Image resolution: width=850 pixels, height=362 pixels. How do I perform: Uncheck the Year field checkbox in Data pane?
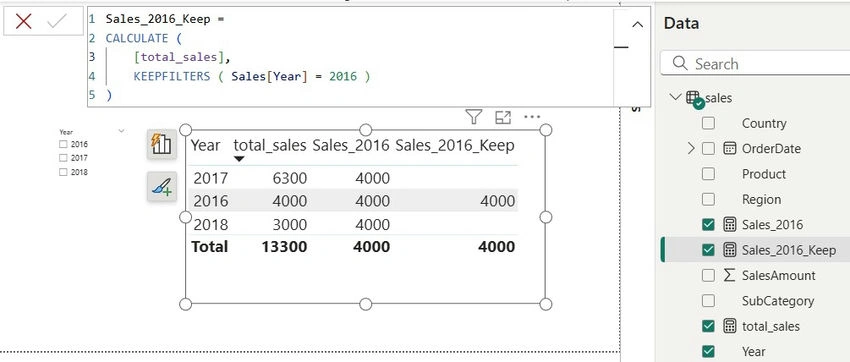click(x=708, y=351)
